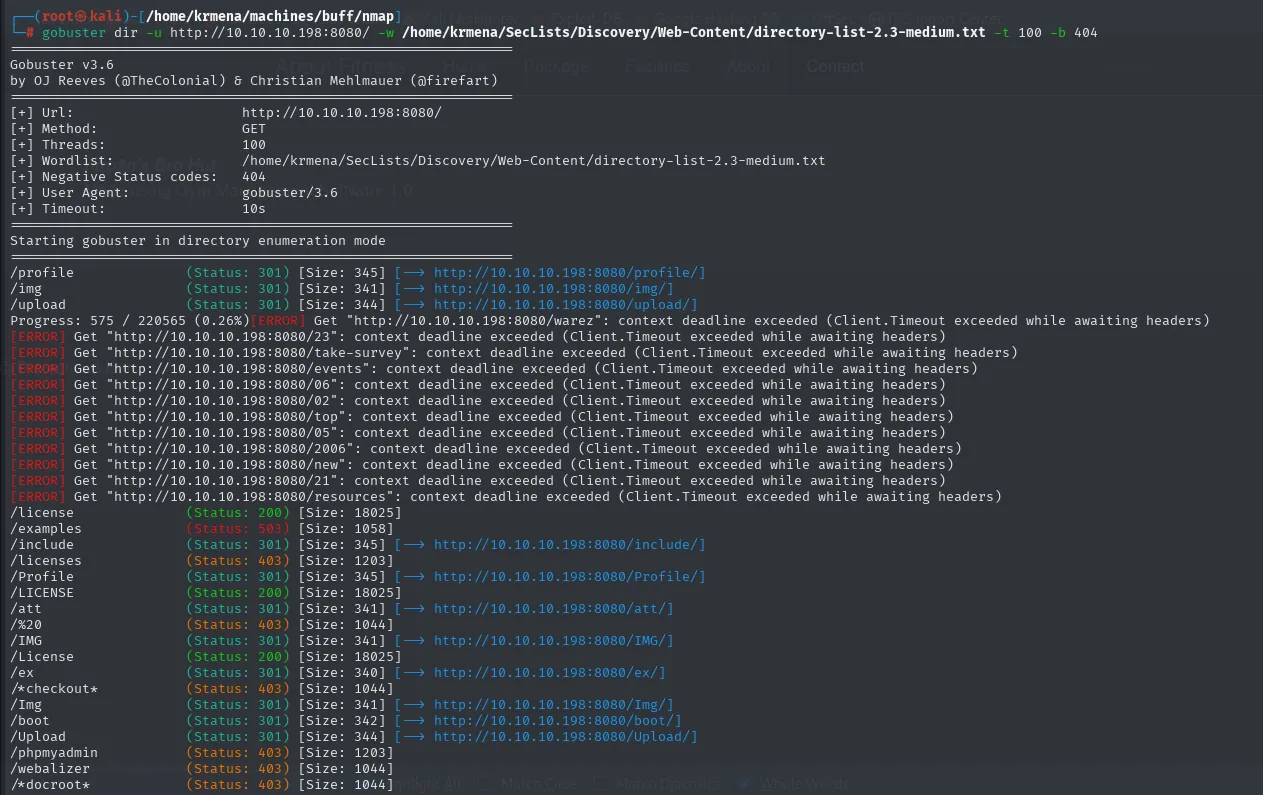Click the /events timeout error line
The image size is (1263, 795).
click(494, 369)
